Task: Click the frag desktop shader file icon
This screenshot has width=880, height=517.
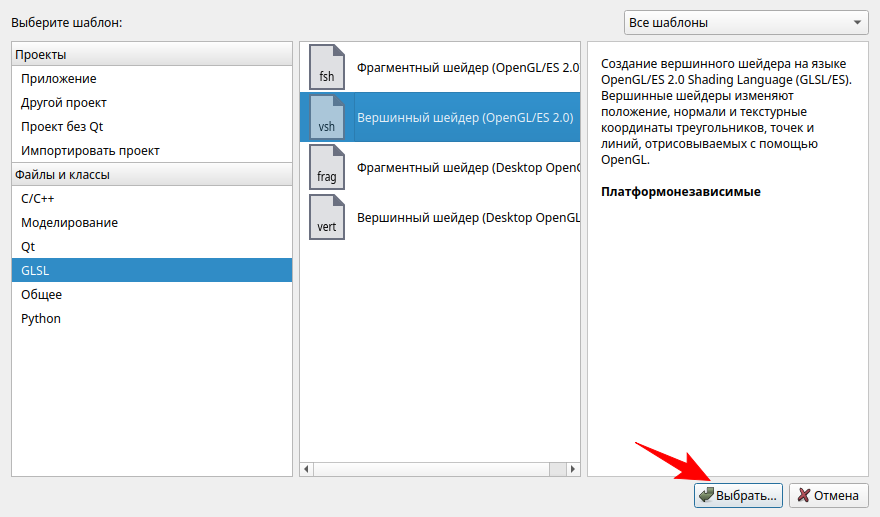Action: (x=327, y=167)
